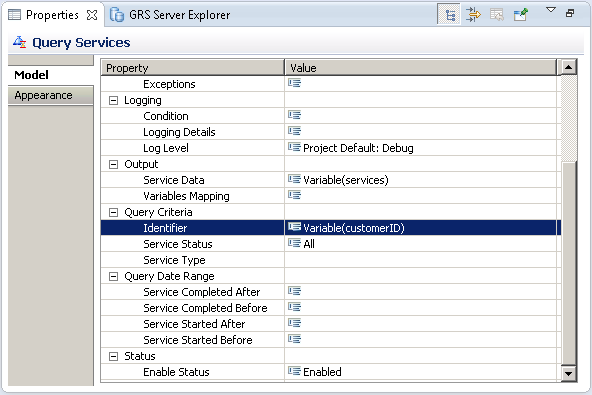Open the Model section tab

pyautogui.click(x=51, y=75)
